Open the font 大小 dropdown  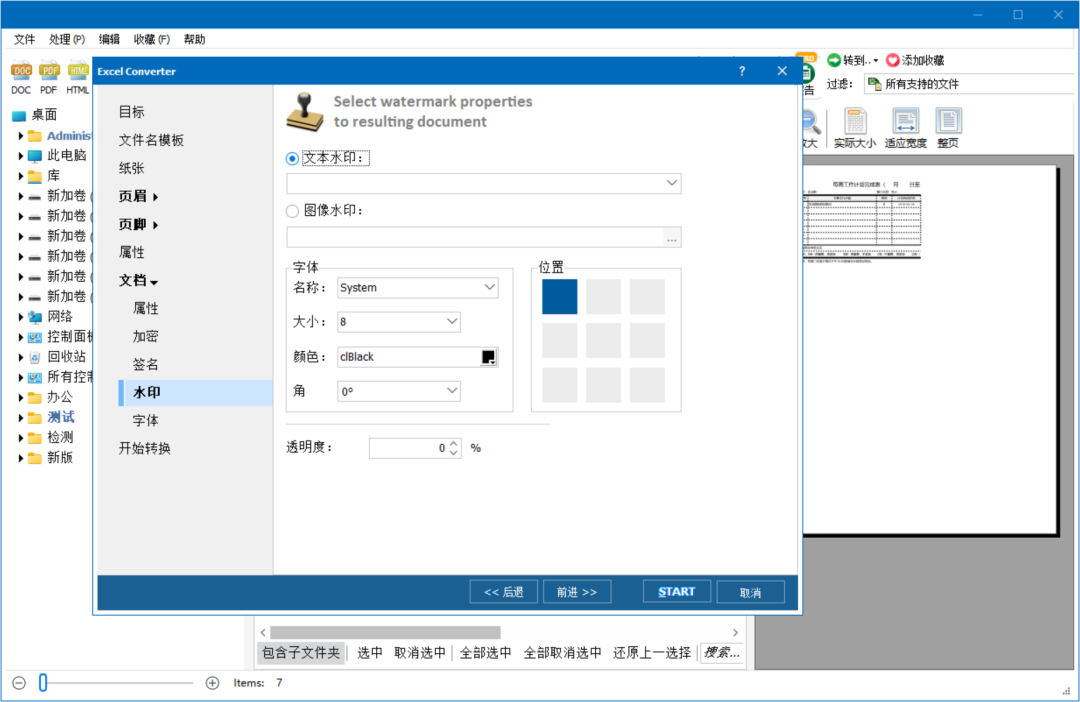point(452,322)
